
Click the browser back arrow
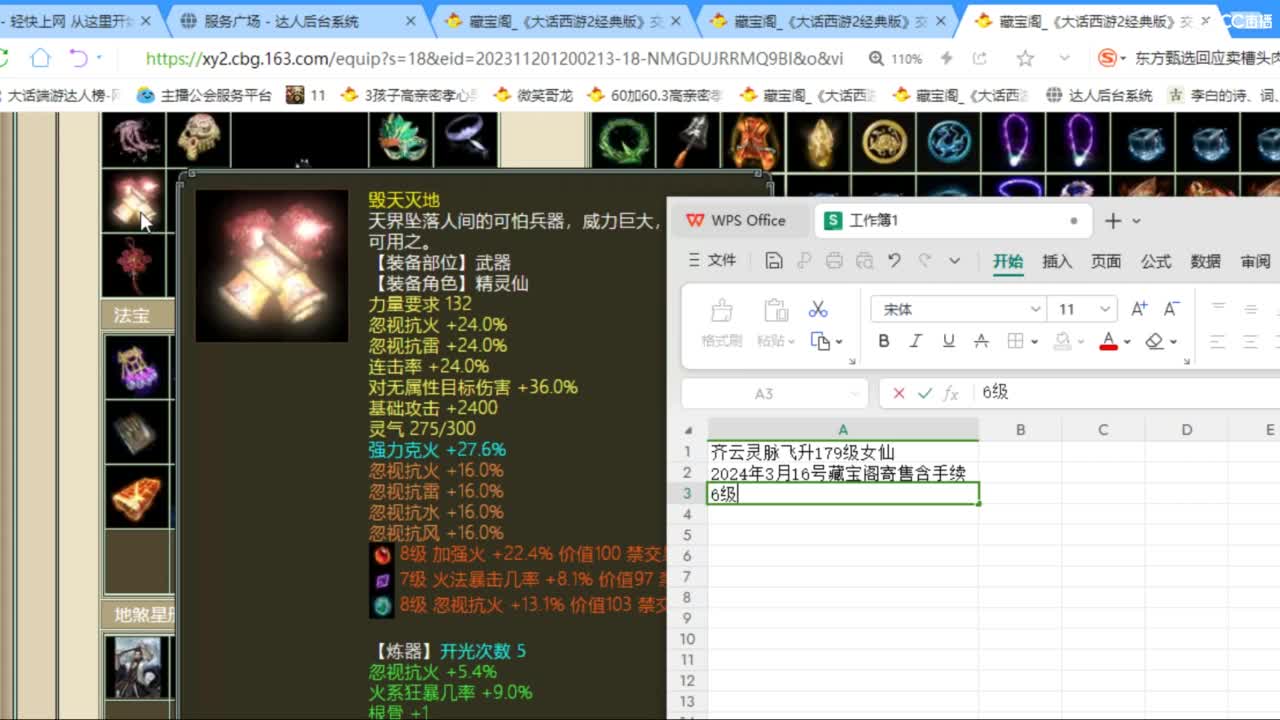pyautogui.click(x=79, y=58)
